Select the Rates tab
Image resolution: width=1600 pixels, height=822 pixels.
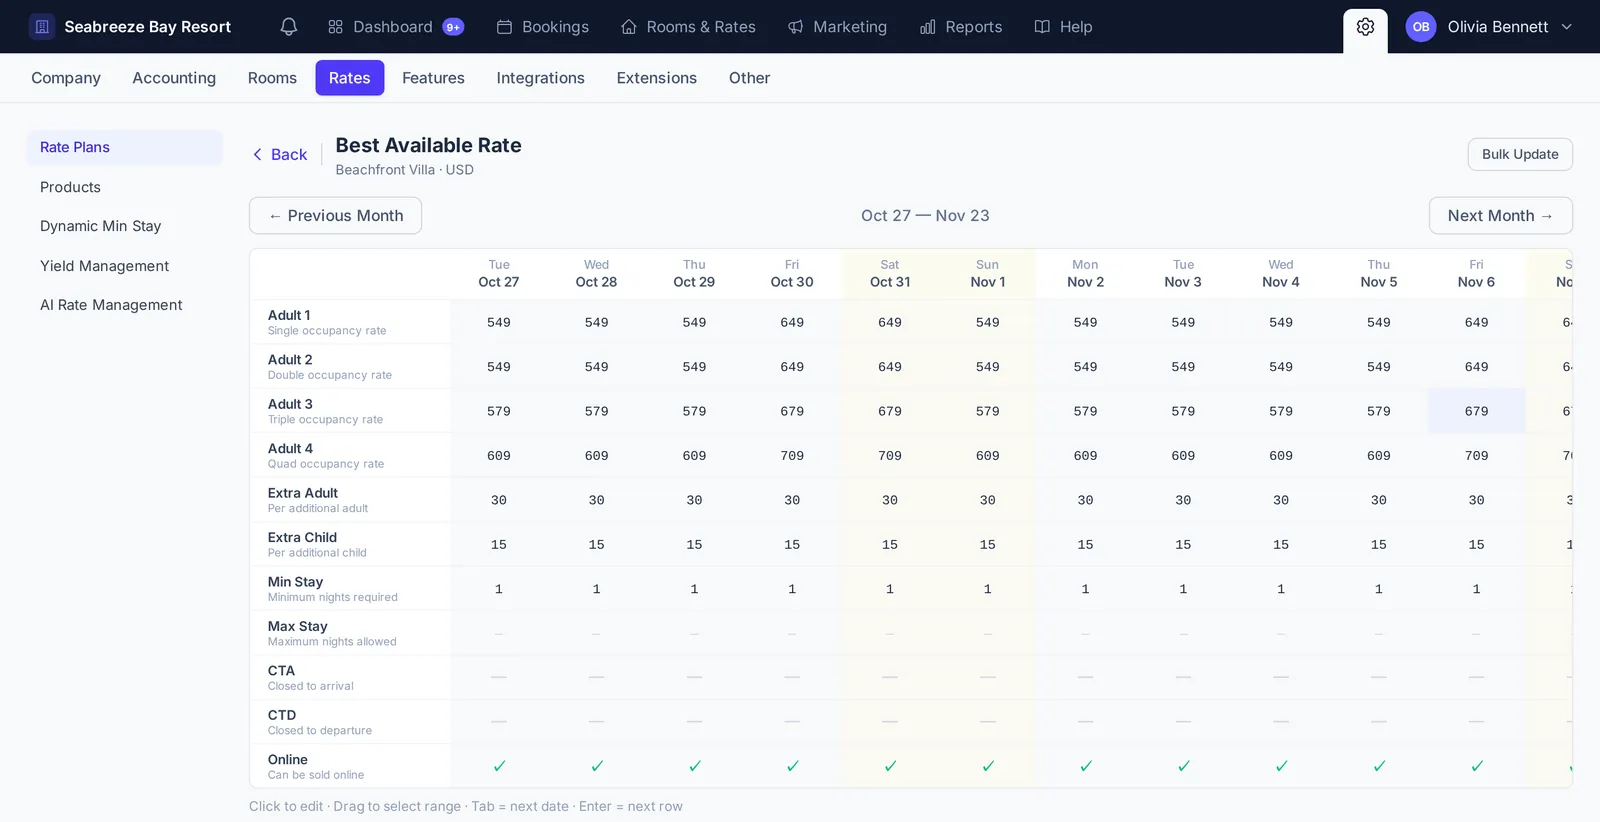pyautogui.click(x=350, y=78)
